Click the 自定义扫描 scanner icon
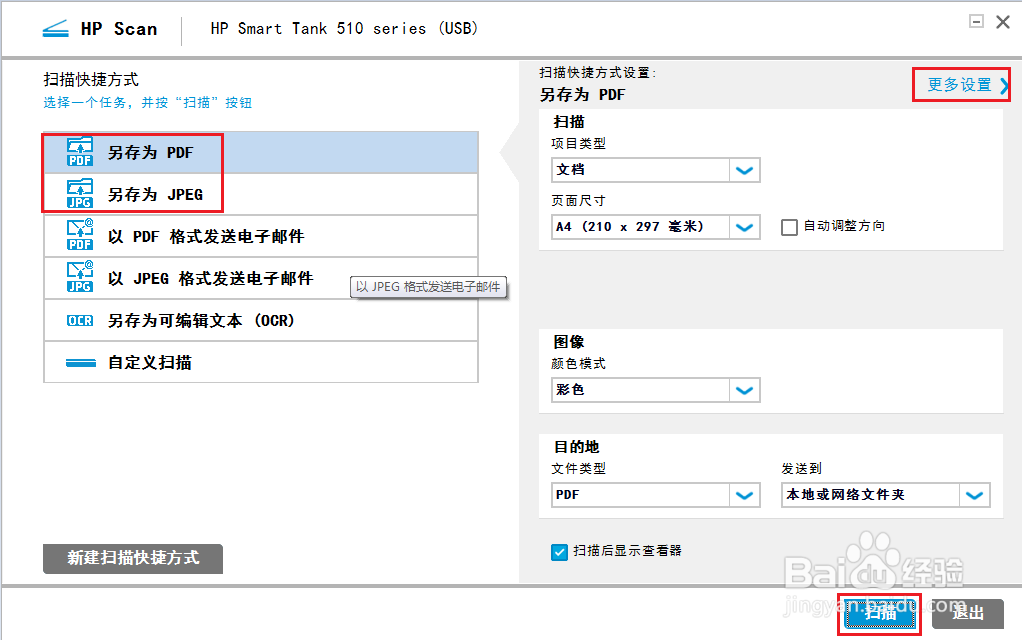Viewport: 1022px width, 640px height. (x=81, y=363)
